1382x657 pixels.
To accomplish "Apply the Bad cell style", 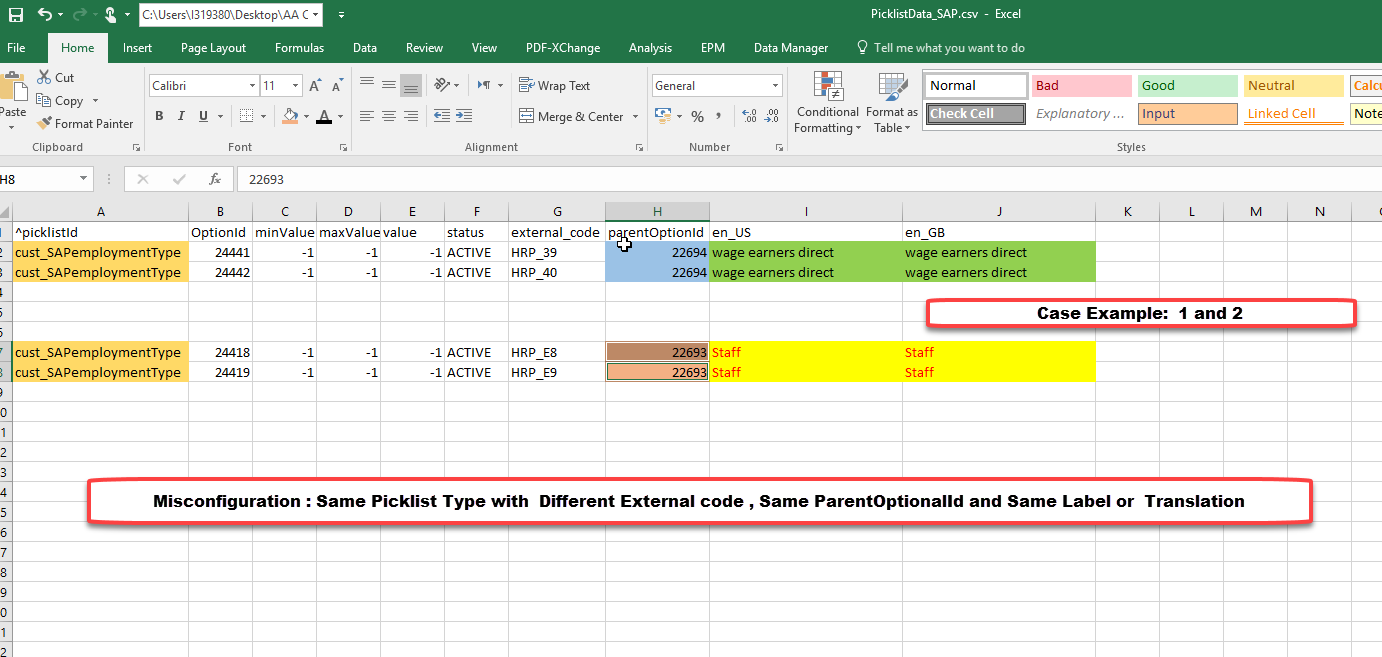I will (1081, 86).
